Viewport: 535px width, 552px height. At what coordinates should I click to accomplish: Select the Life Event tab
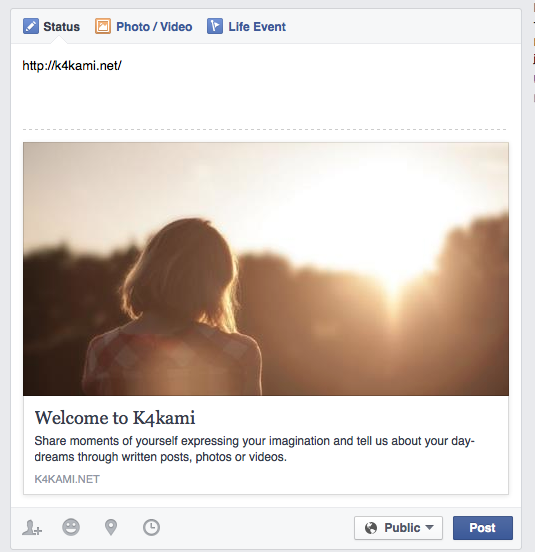tap(246, 26)
